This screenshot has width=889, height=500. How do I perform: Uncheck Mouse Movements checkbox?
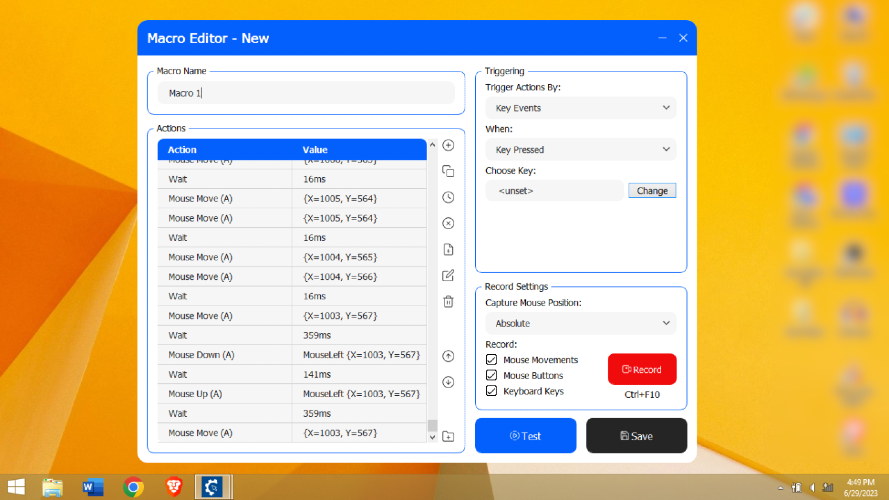point(492,359)
